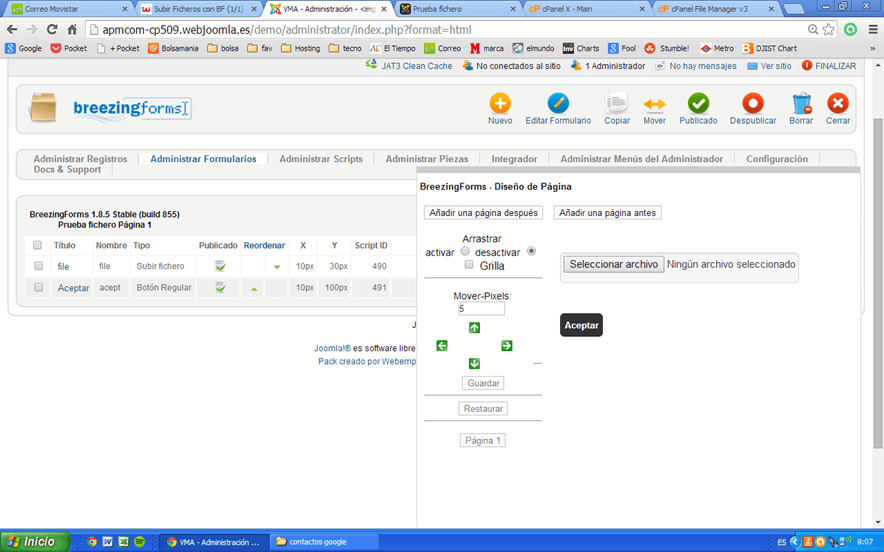Switch to Prueba fichero browser tab
Viewport: 884px width, 552px height.
coord(457,9)
